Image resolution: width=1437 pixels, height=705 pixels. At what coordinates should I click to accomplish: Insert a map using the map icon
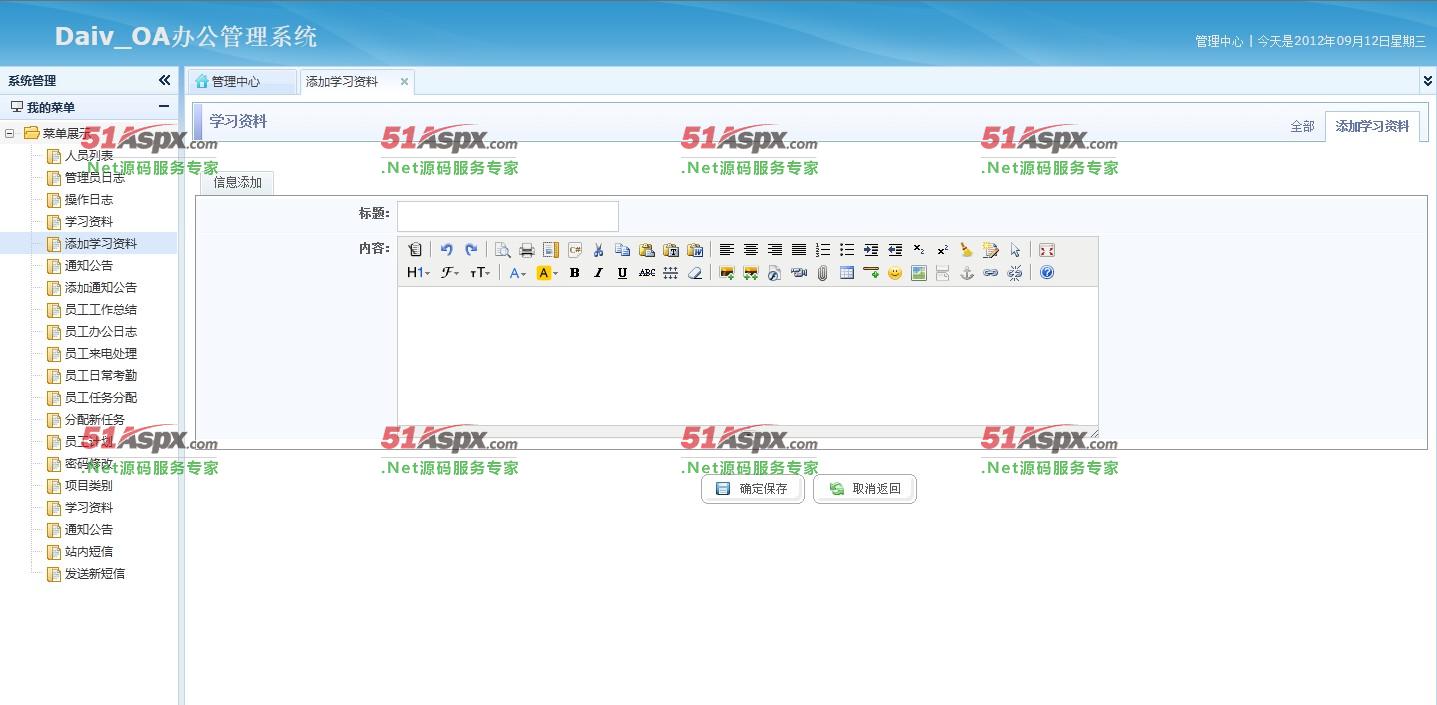point(919,273)
